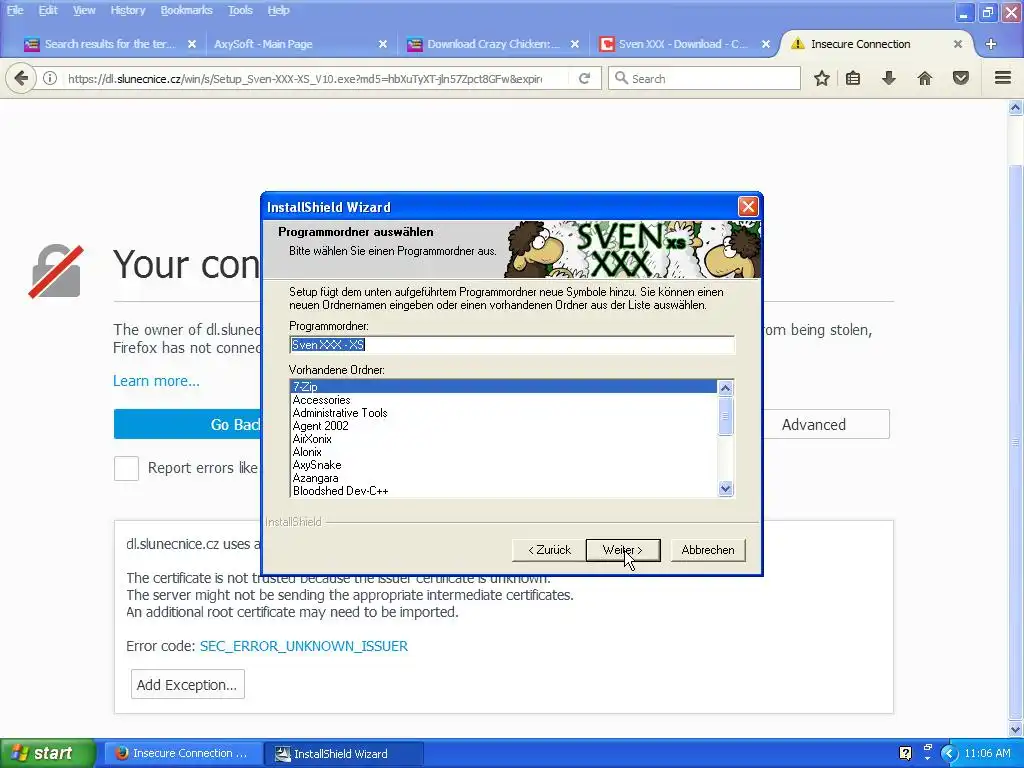Screen dimensions: 1024x768
Task: Open the History menu
Action: coord(127,10)
